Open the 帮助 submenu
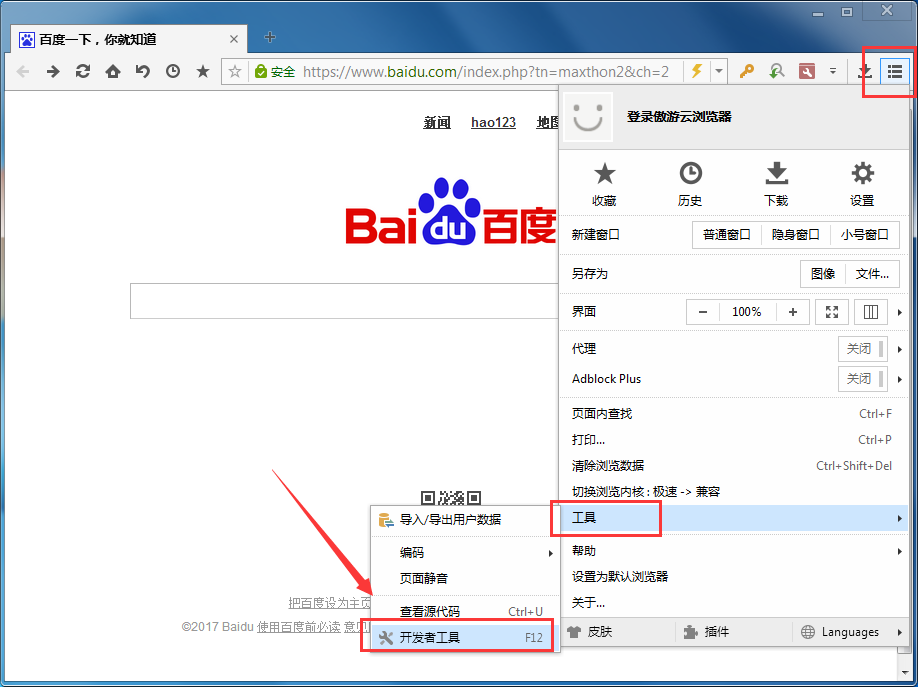Screen dimensions: 918x687 click(733, 551)
